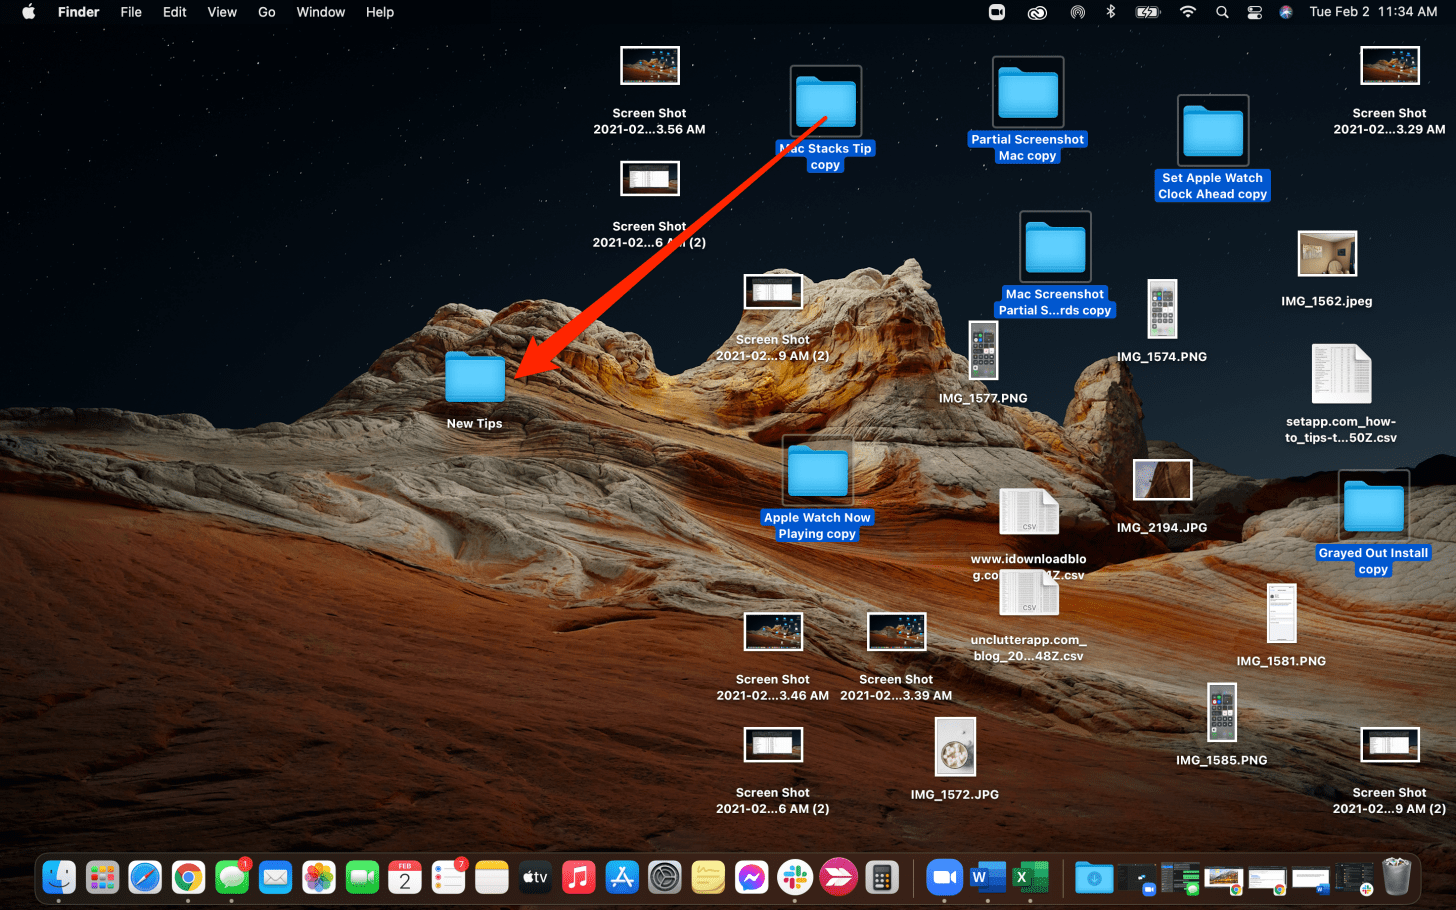Open Slack in the Dock
Viewport: 1456px width, 910px height.
[795, 878]
